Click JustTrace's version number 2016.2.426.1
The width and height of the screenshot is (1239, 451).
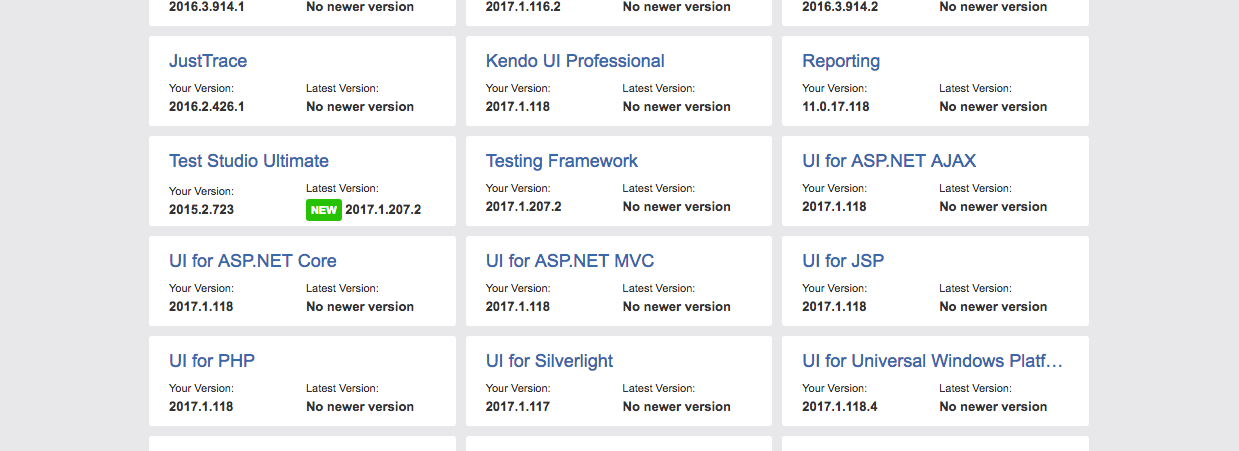[x=207, y=107]
